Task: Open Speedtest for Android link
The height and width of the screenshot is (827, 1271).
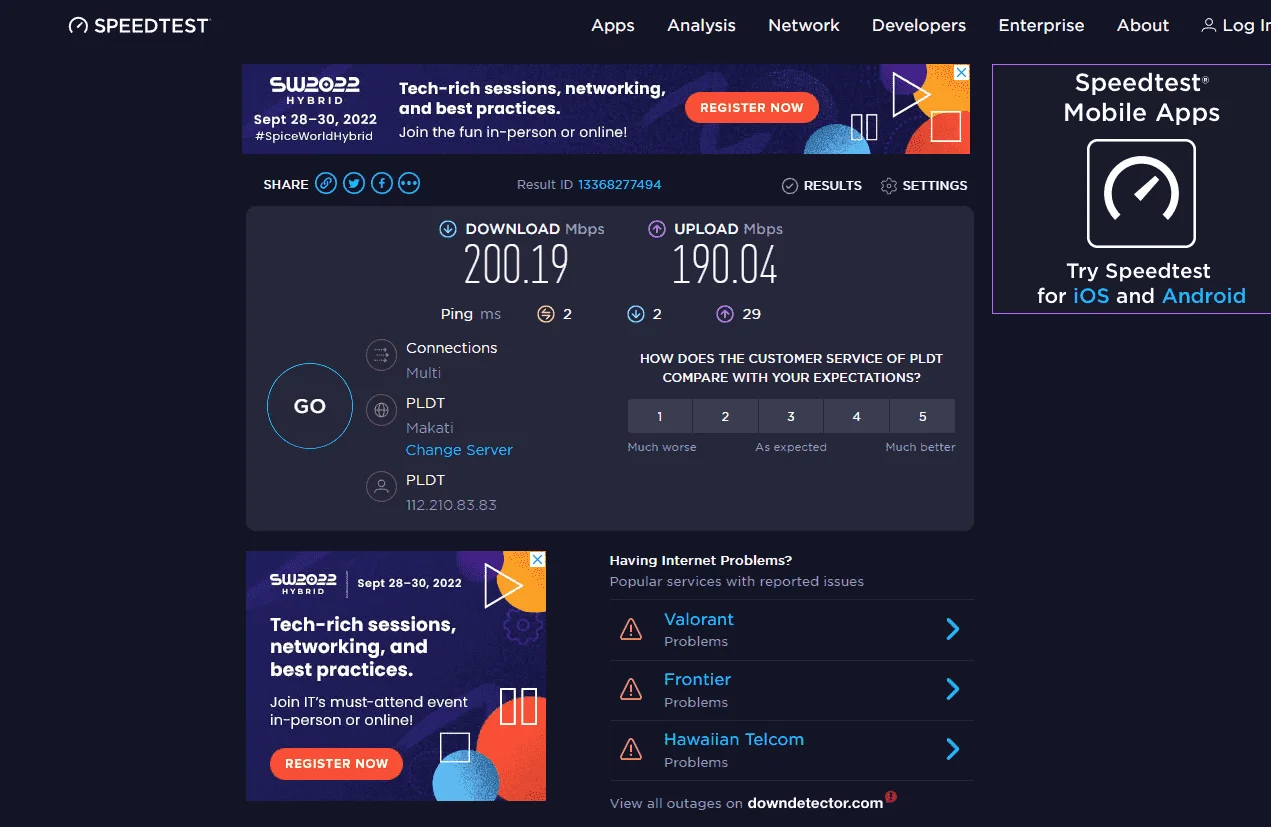Action: 1204,296
